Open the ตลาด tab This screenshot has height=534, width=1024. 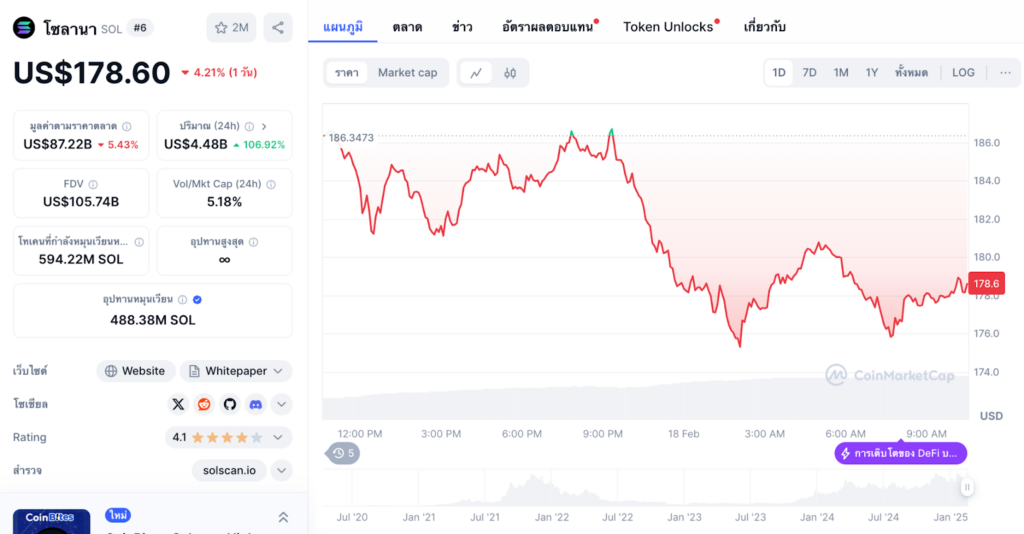(407, 27)
